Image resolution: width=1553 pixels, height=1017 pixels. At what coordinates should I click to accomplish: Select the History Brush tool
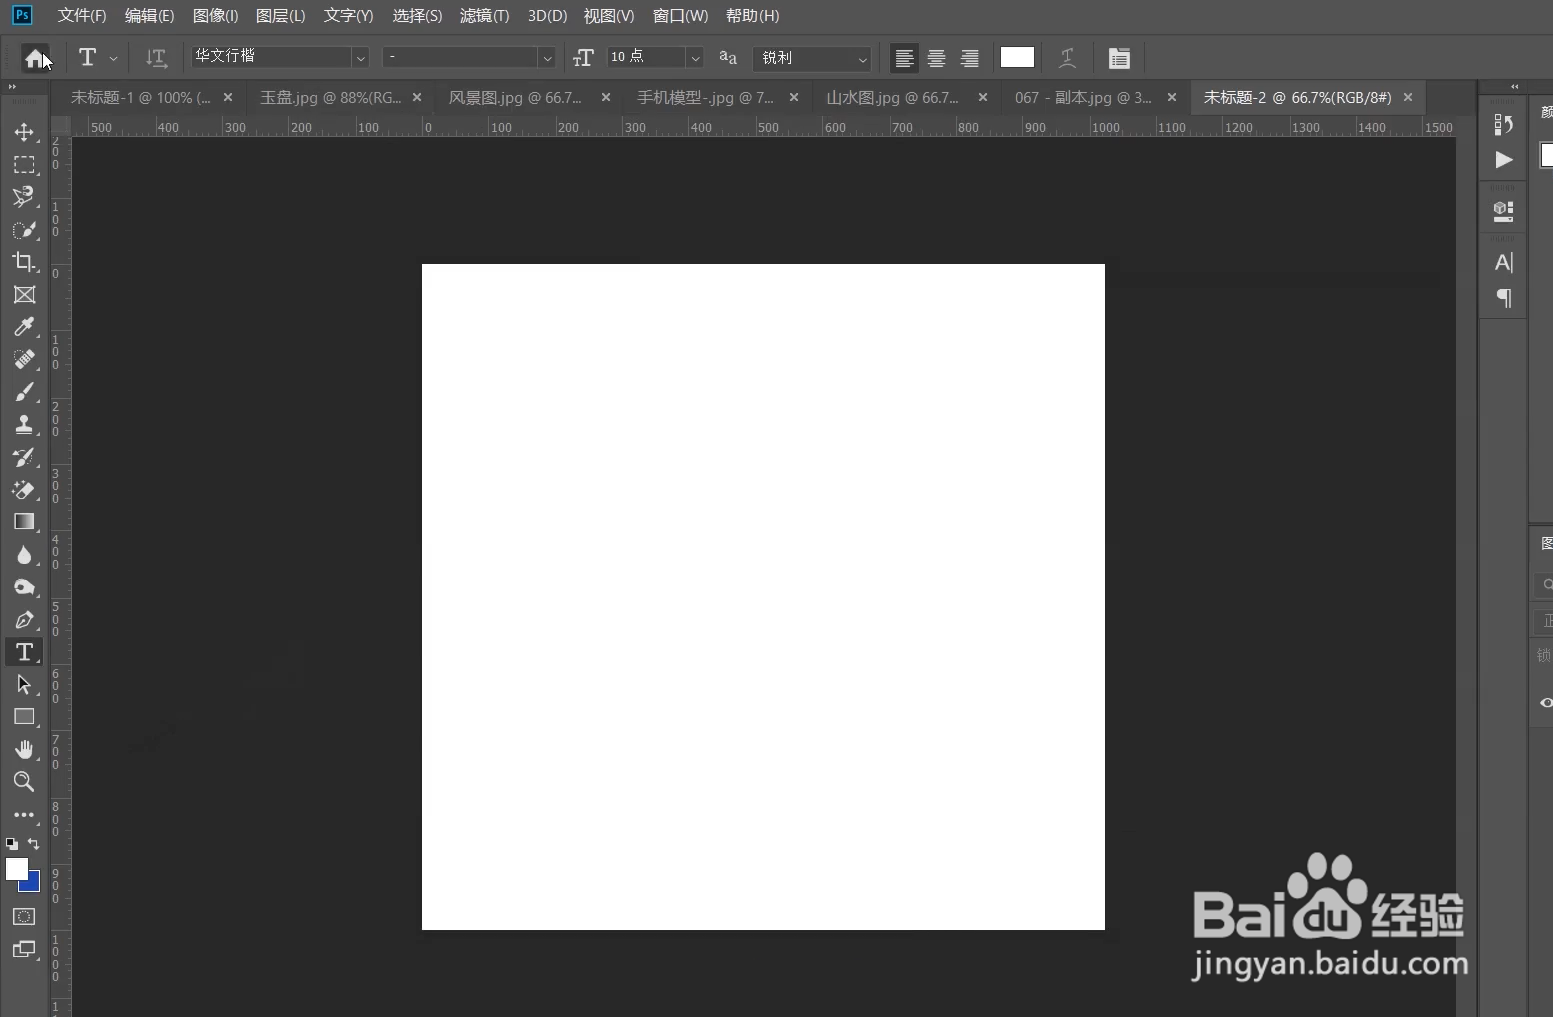24,457
